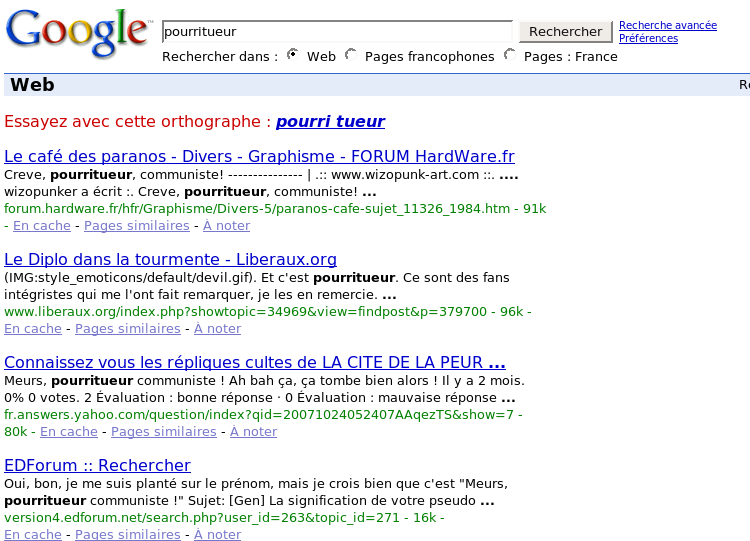
Task: Select Pages francophones radio option
Action: click(x=351, y=55)
